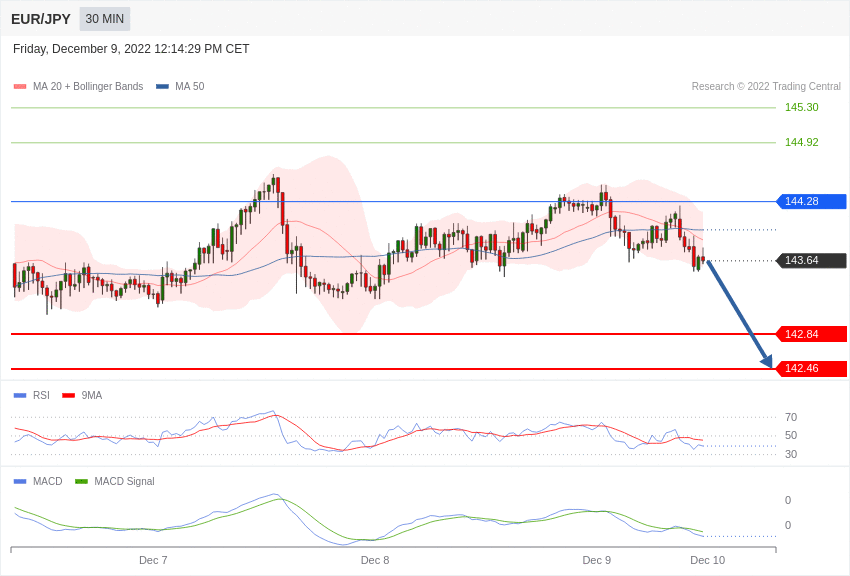Click the 'MA 50' legend label
Image resolution: width=850 pixels, height=576 pixels.
pos(189,86)
